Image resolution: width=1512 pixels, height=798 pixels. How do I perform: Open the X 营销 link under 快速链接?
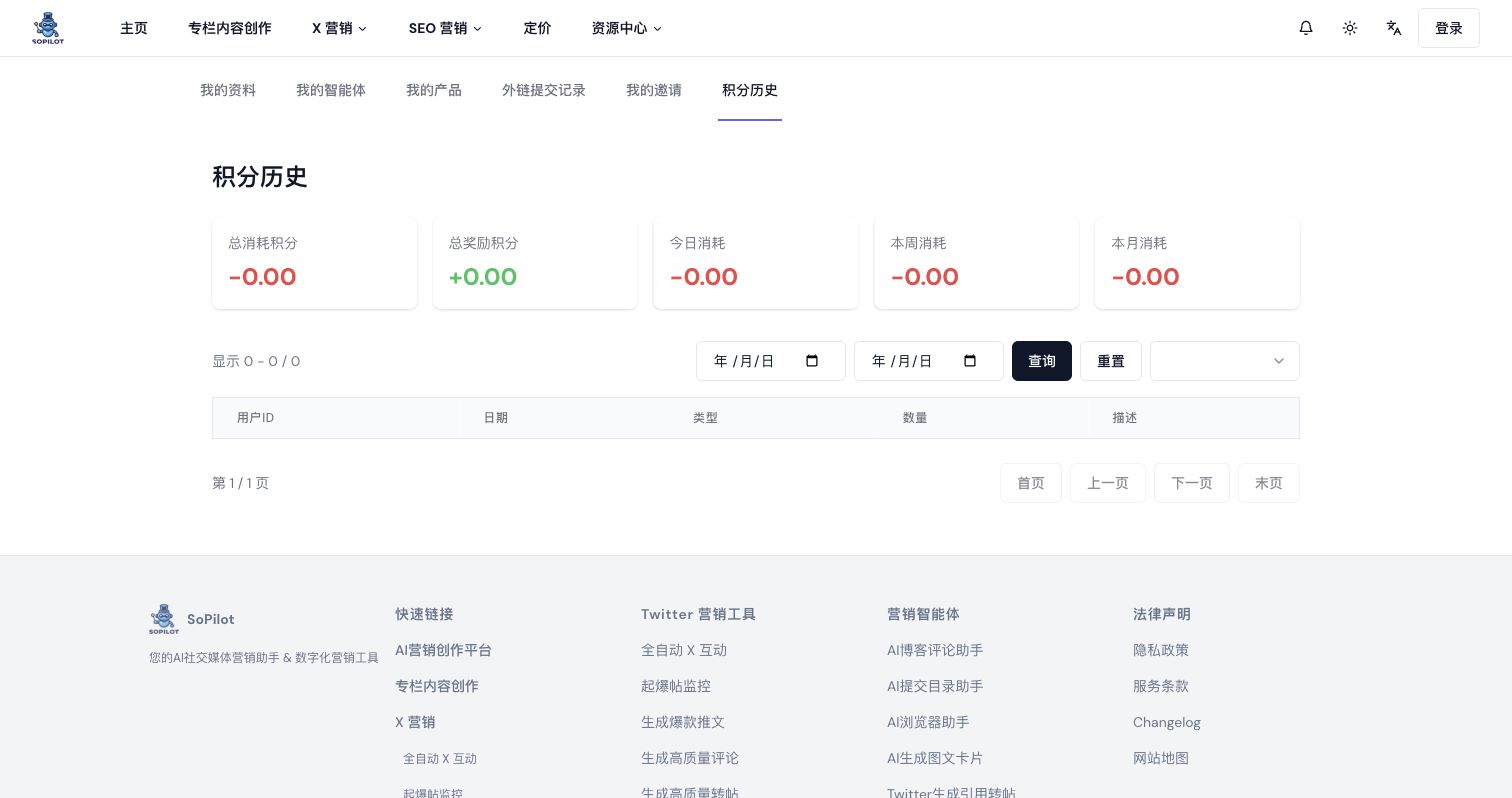[x=415, y=722]
